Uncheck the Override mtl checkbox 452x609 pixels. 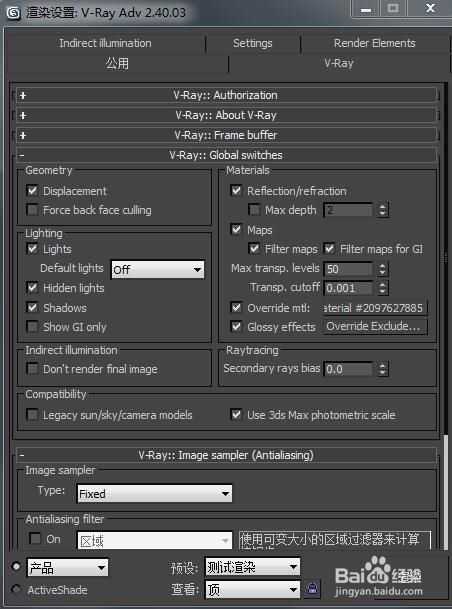(x=236, y=308)
